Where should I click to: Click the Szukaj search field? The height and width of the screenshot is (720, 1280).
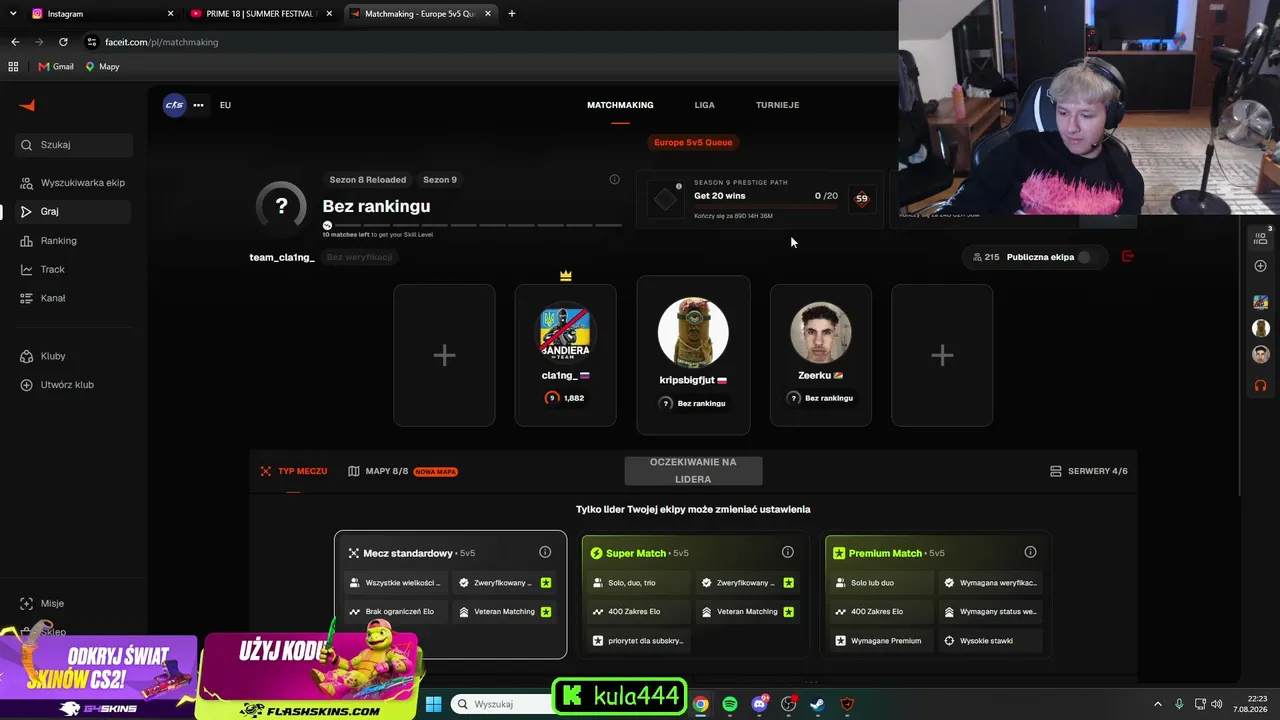point(75,145)
